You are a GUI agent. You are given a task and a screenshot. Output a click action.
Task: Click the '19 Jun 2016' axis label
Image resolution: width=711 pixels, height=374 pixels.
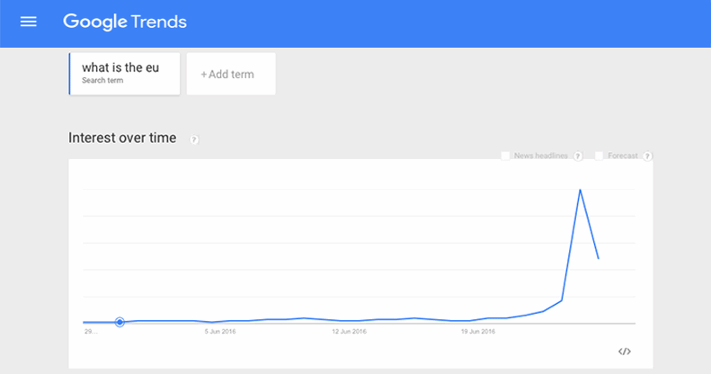click(478, 332)
